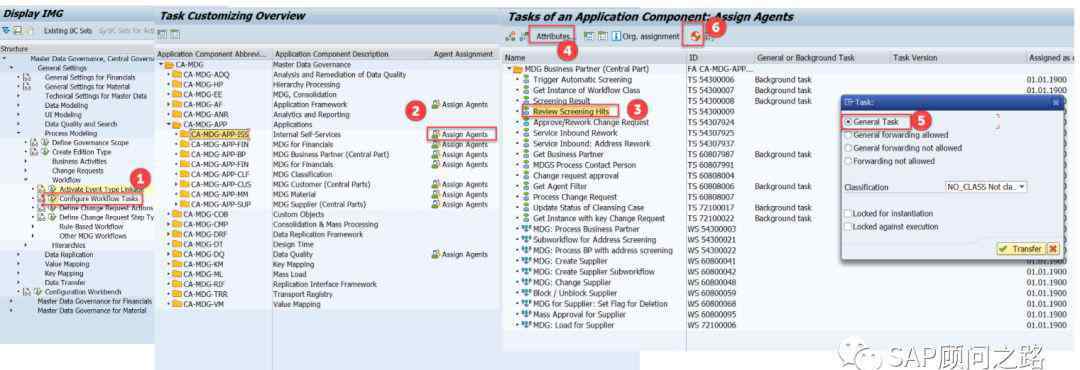Collapse the CA-MDG-APP node
1080x370 pixels.
pyautogui.click(x=169, y=125)
